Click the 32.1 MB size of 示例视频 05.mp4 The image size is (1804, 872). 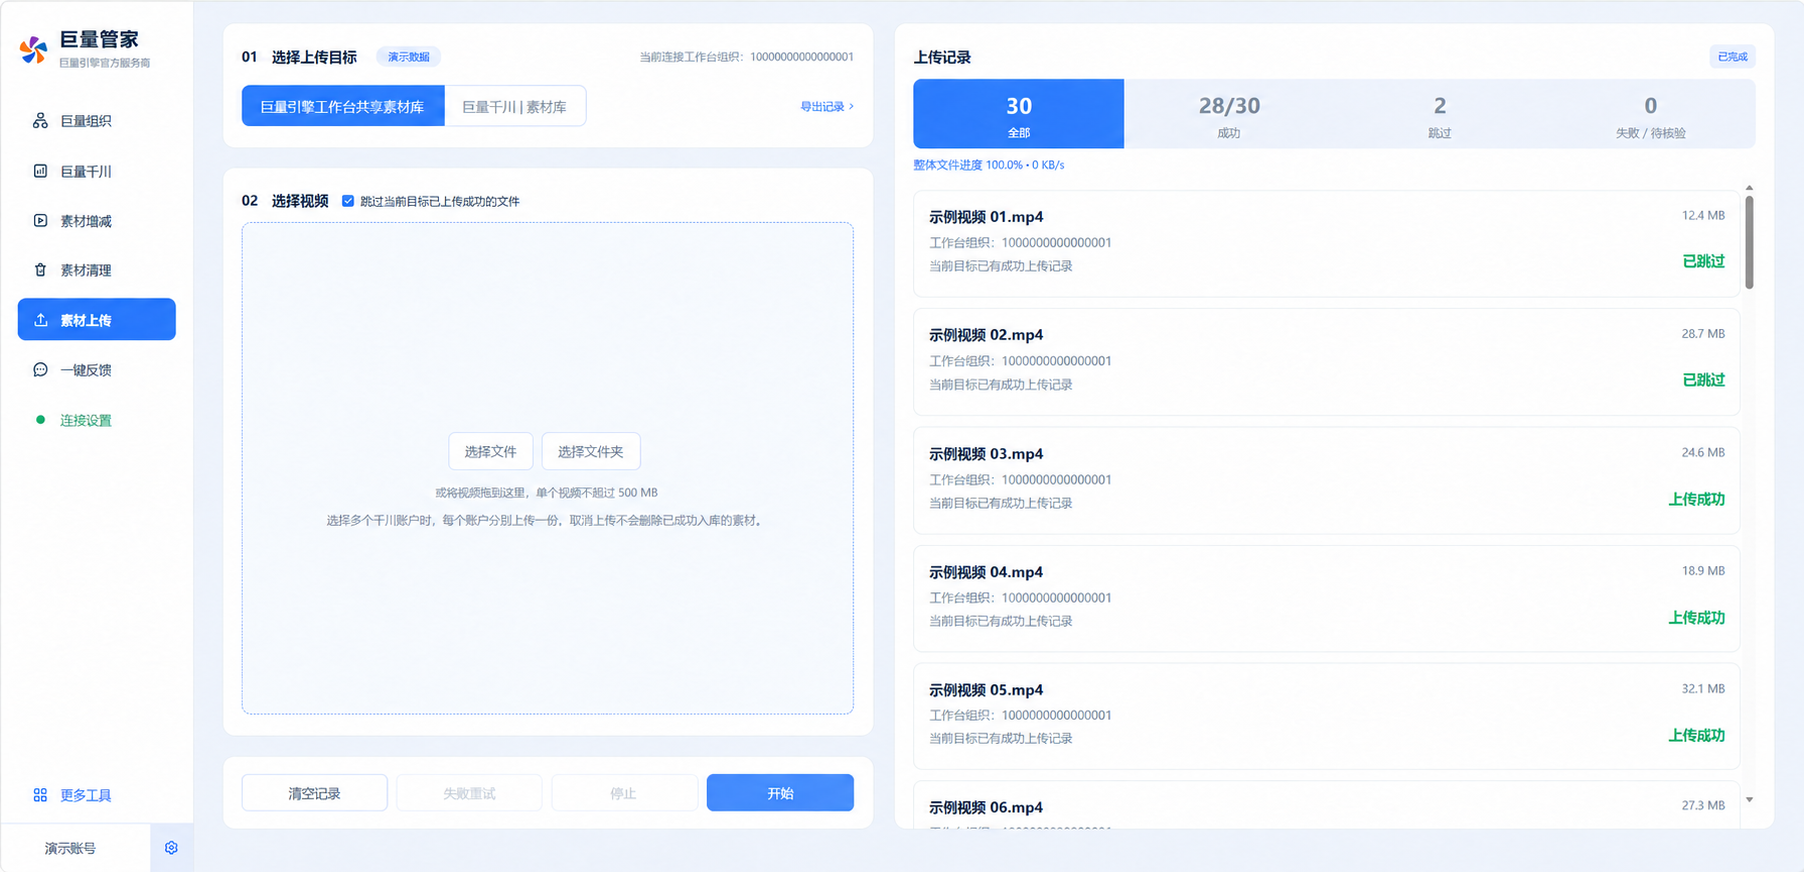(1703, 689)
